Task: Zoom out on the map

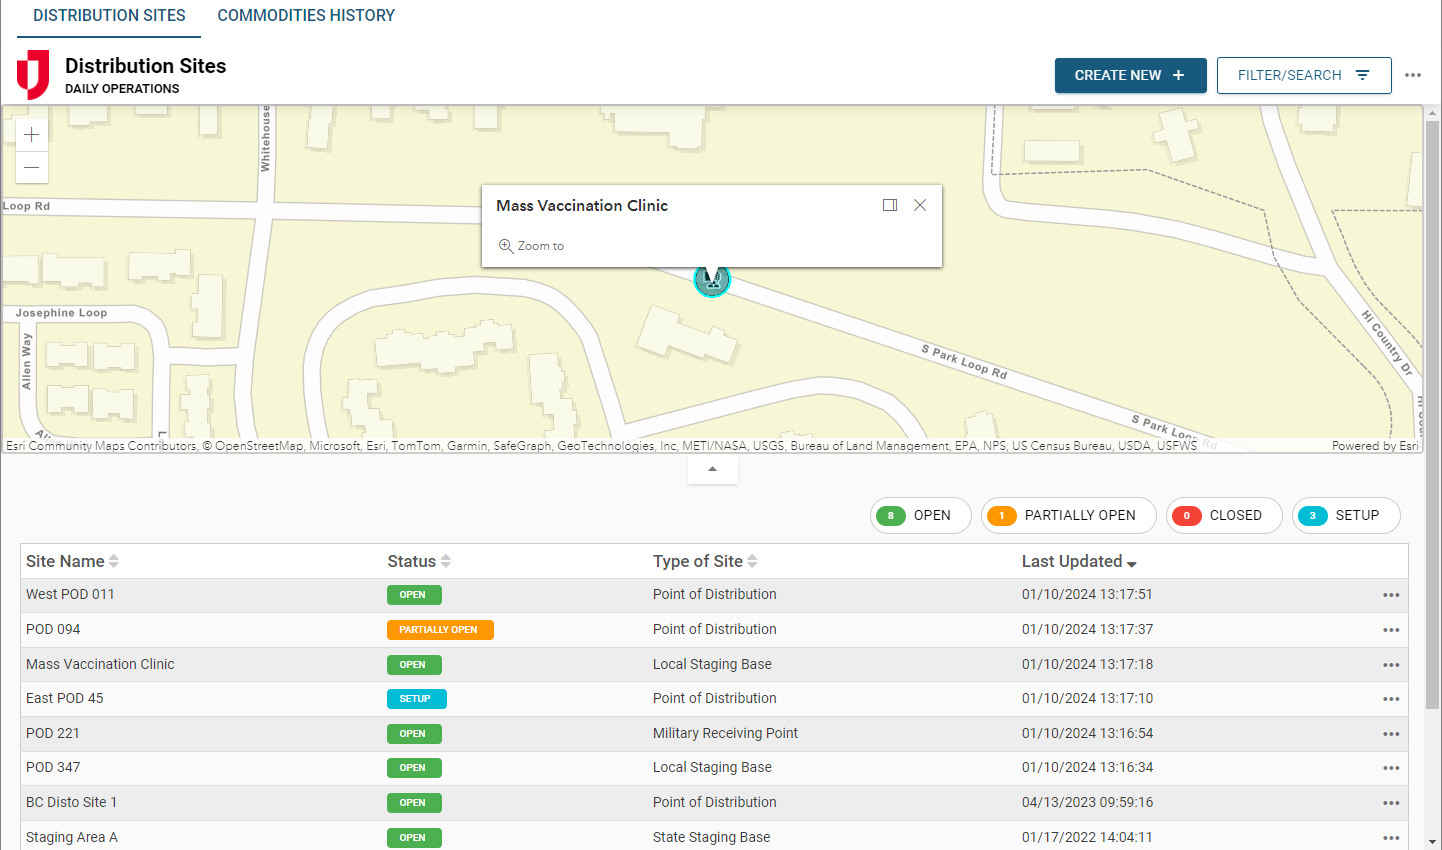Action: coord(31,167)
